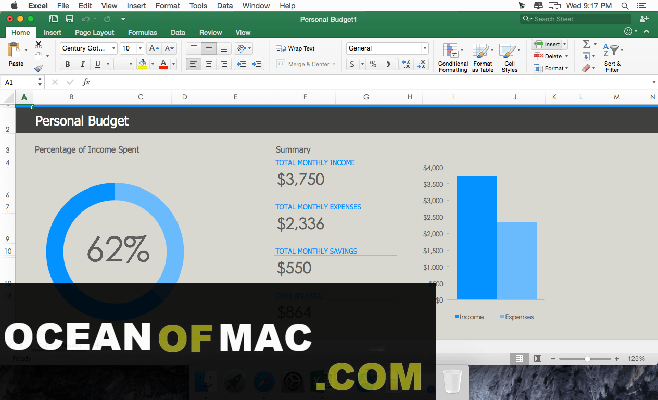The width and height of the screenshot is (658, 400).
Task: Increase font size with larger A icon
Action: (154, 48)
